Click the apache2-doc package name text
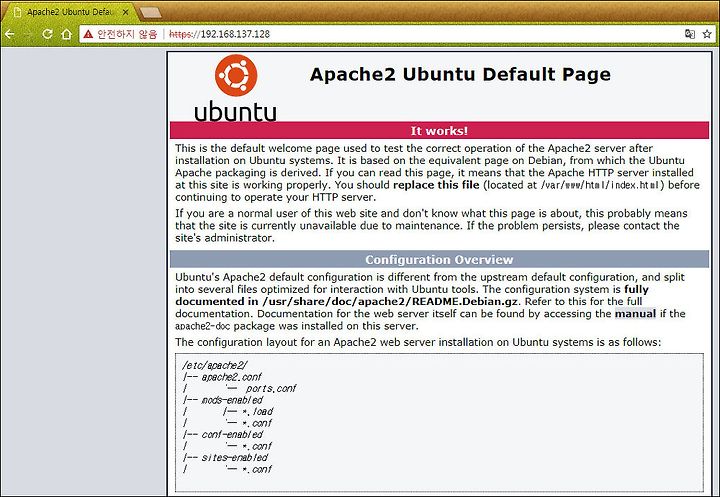Image resolution: width=720 pixels, height=497 pixels. 202,326
